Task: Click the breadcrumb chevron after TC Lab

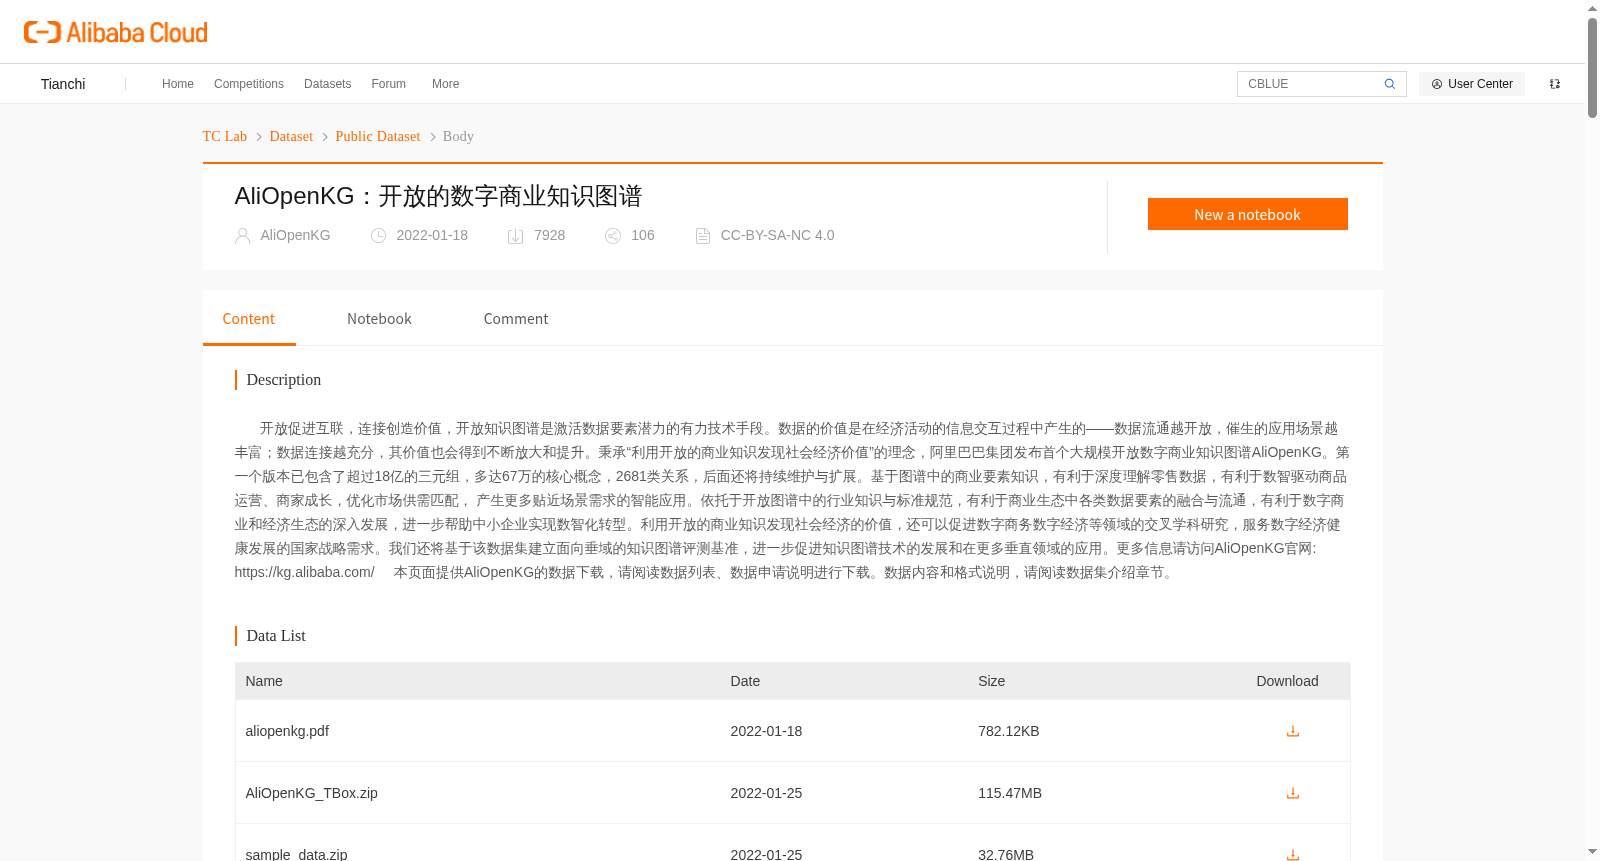Action: [258, 137]
